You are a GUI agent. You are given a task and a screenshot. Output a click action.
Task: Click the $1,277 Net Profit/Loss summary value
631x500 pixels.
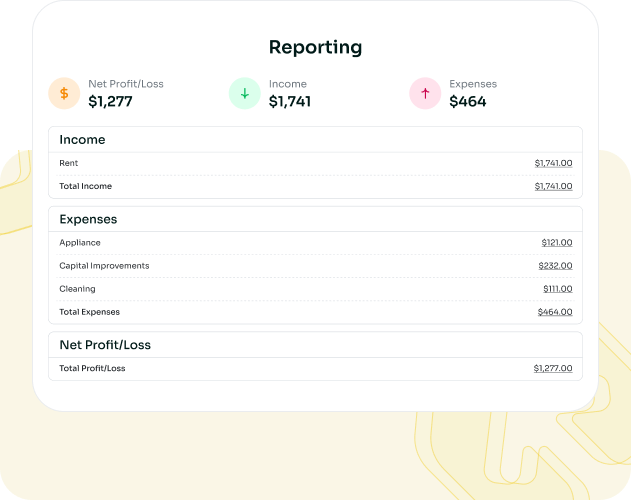[x=111, y=101]
